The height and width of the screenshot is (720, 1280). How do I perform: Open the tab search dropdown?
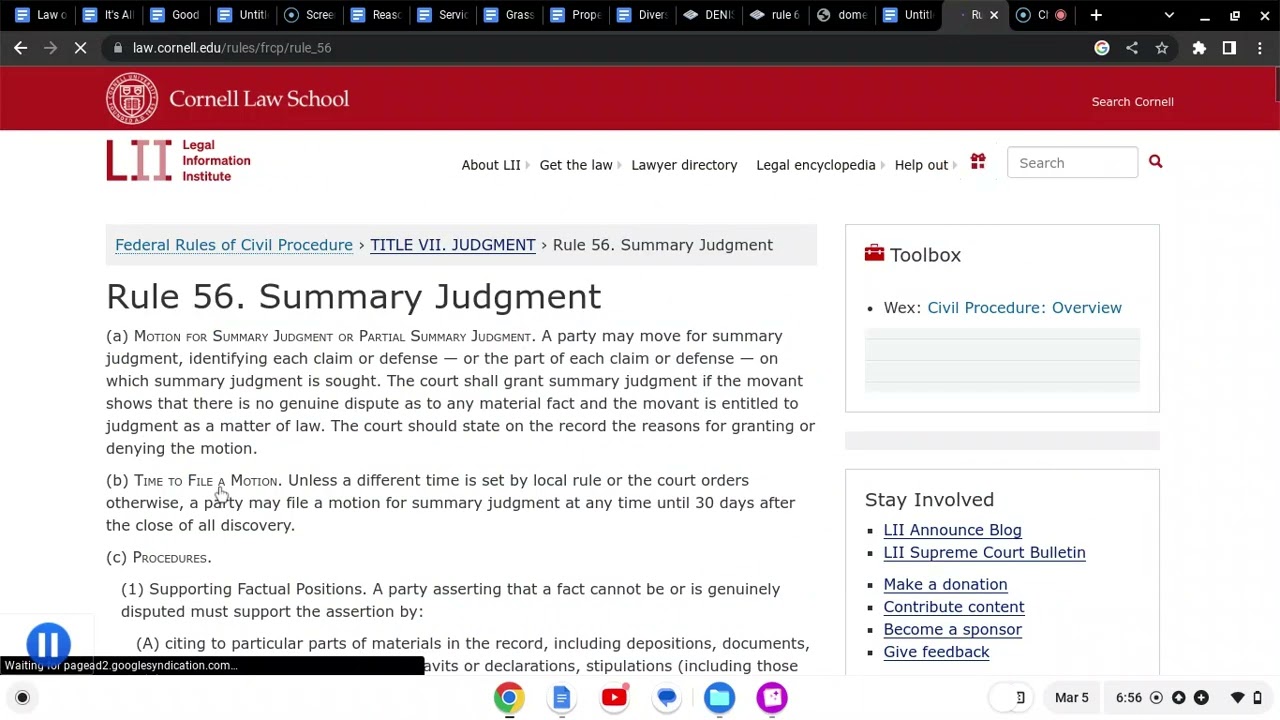point(1169,15)
